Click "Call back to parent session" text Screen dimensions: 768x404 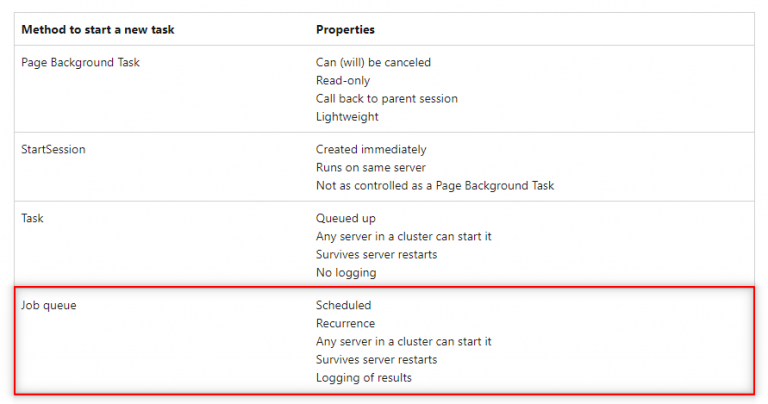point(387,98)
